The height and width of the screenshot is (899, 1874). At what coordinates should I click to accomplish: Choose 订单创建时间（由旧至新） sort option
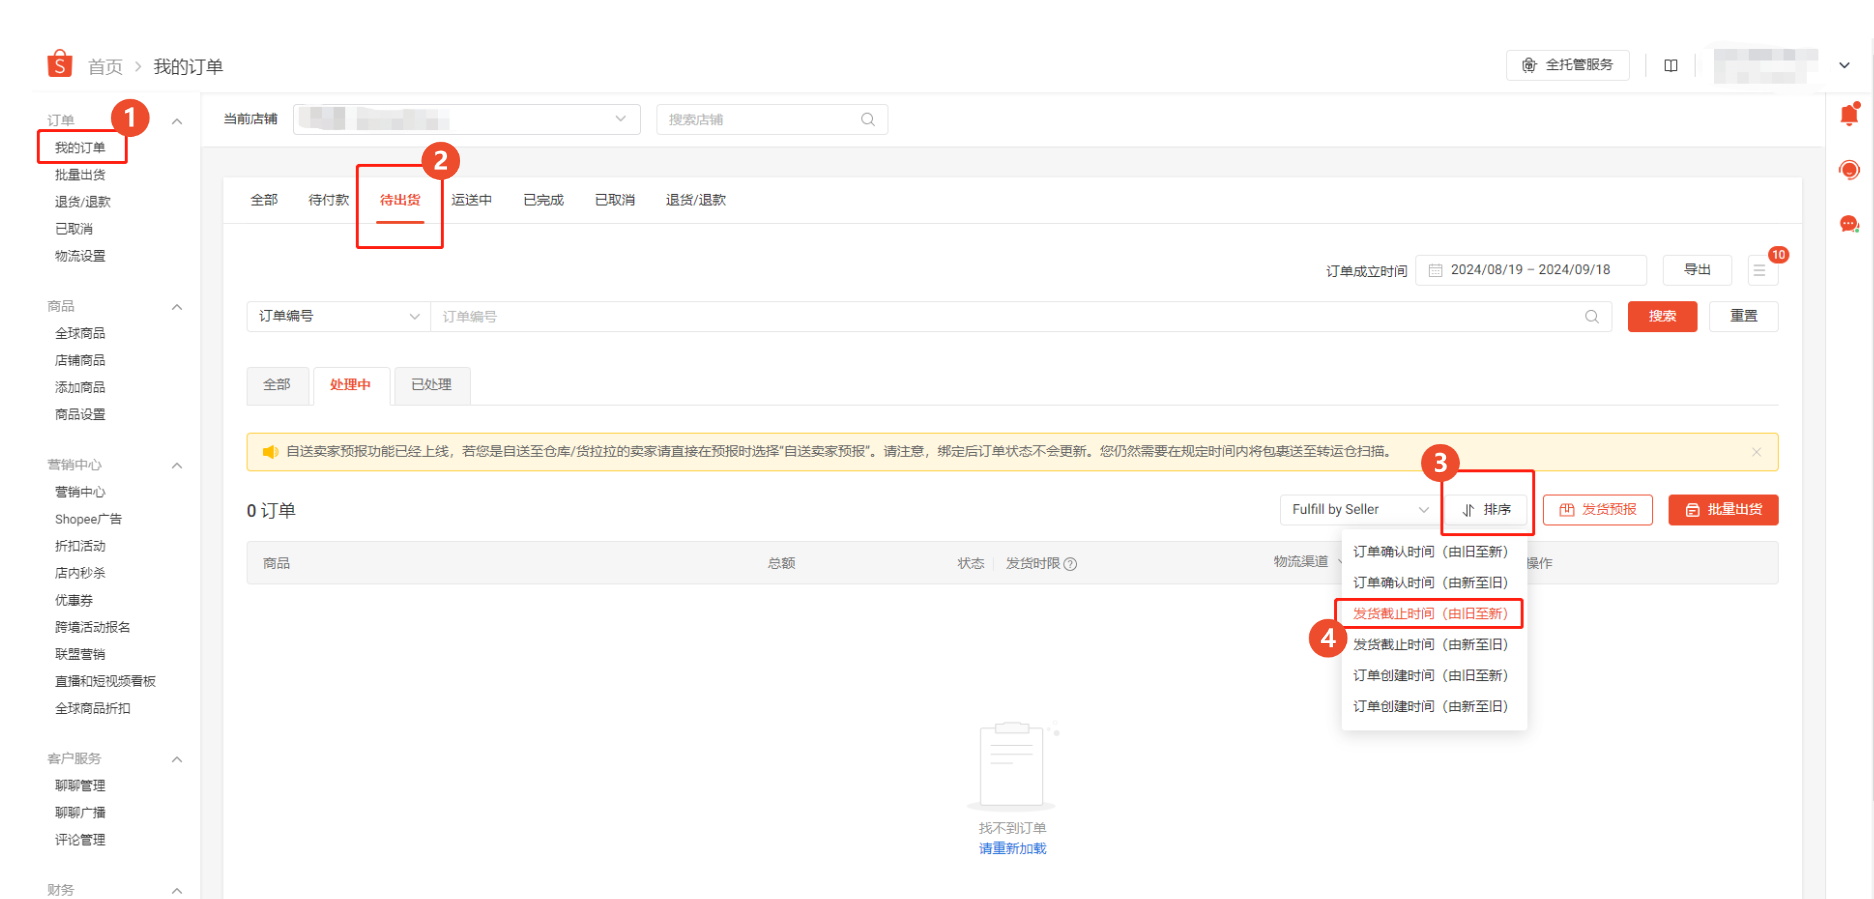1431,676
